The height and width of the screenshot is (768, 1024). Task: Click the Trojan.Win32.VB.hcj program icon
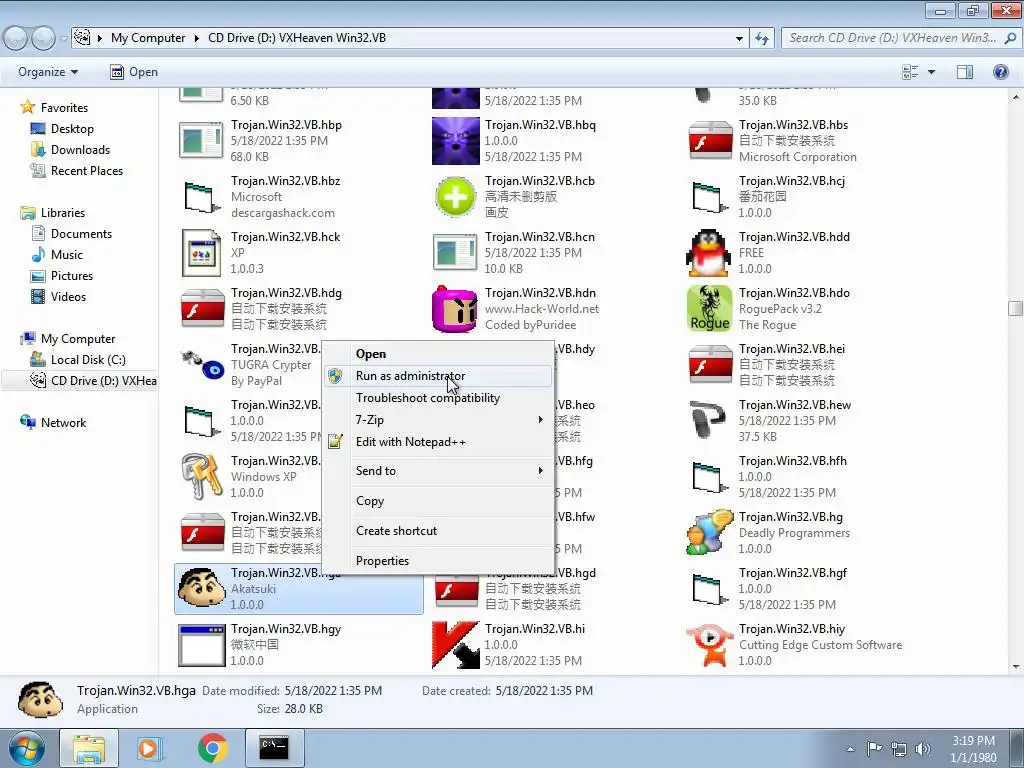(711, 197)
